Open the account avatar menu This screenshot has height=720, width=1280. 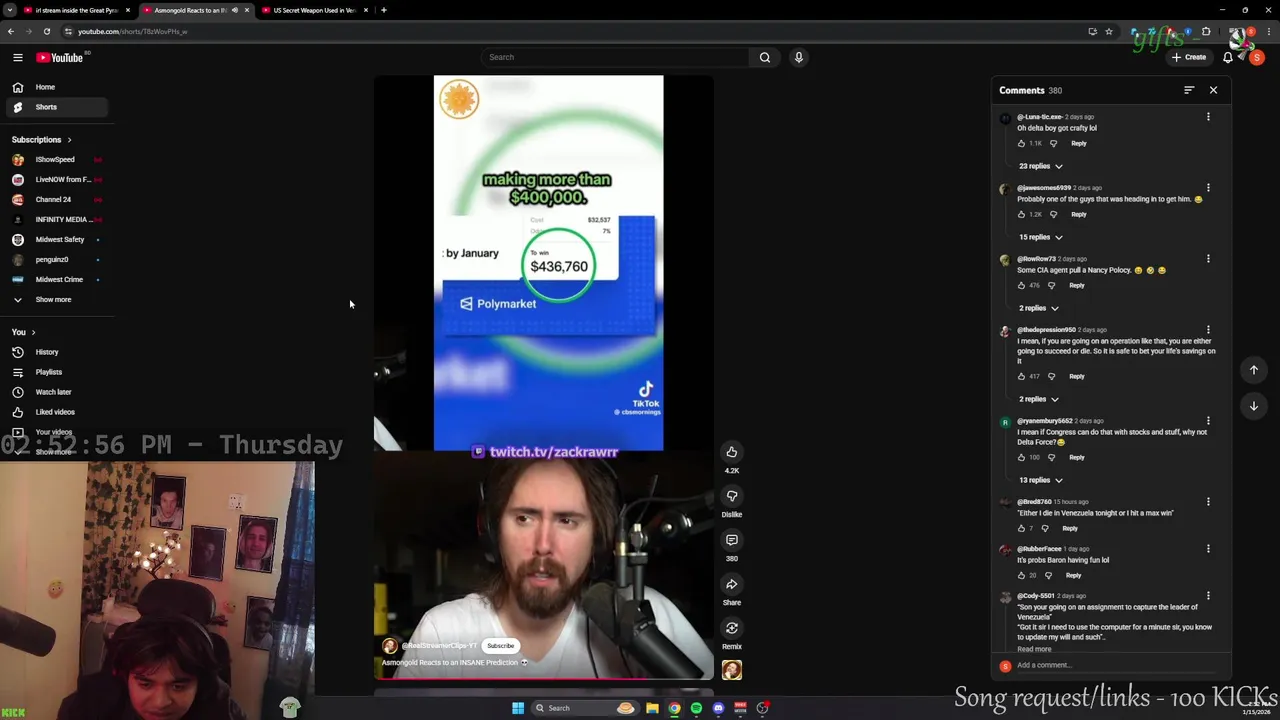1257,57
